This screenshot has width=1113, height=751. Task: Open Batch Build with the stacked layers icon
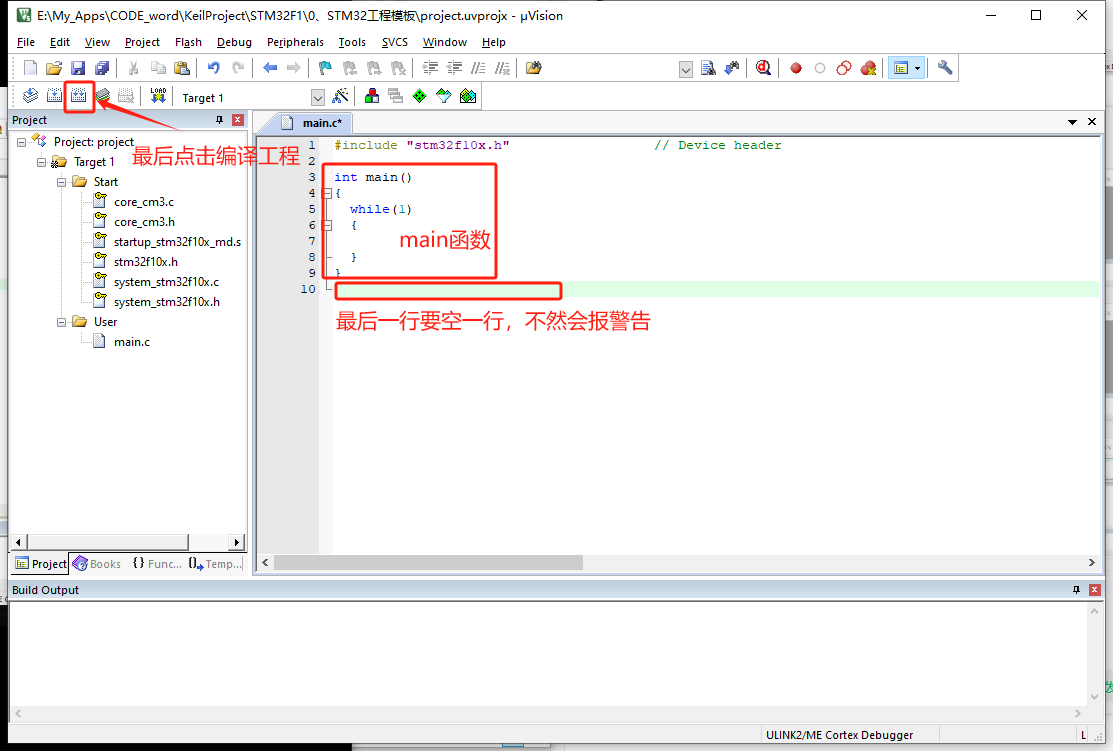103,96
